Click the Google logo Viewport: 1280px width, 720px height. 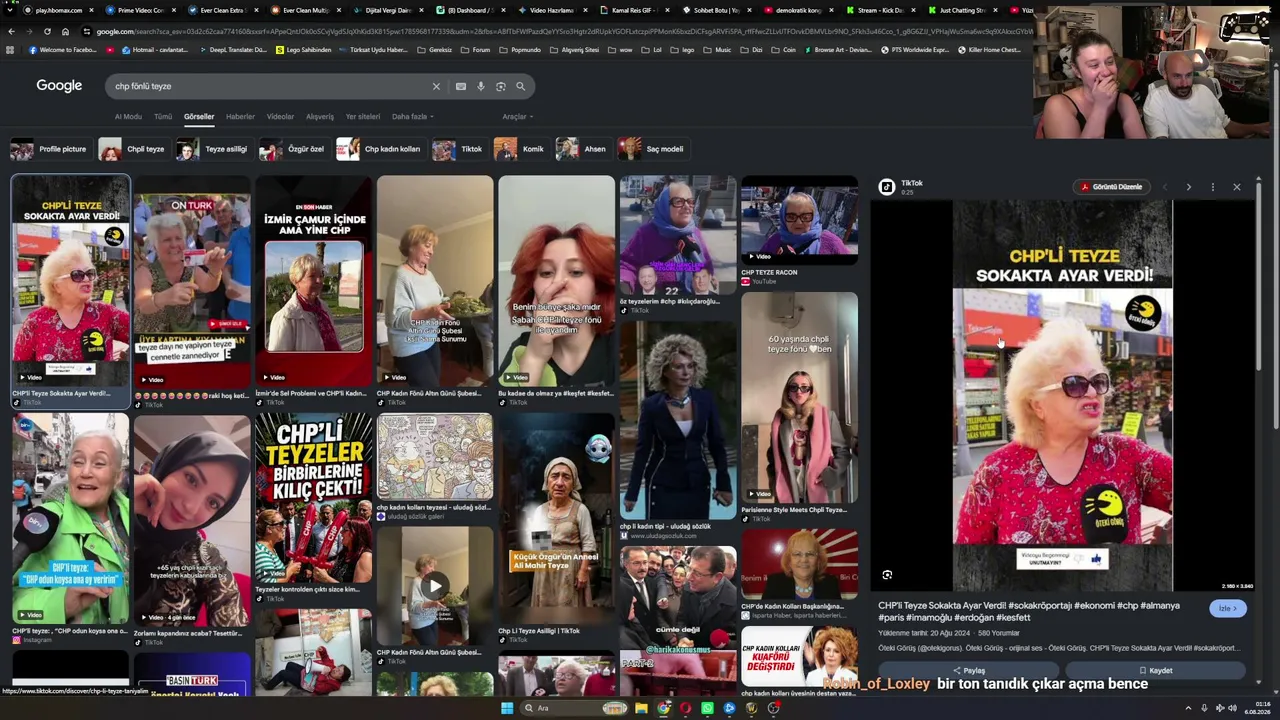(59, 86)
